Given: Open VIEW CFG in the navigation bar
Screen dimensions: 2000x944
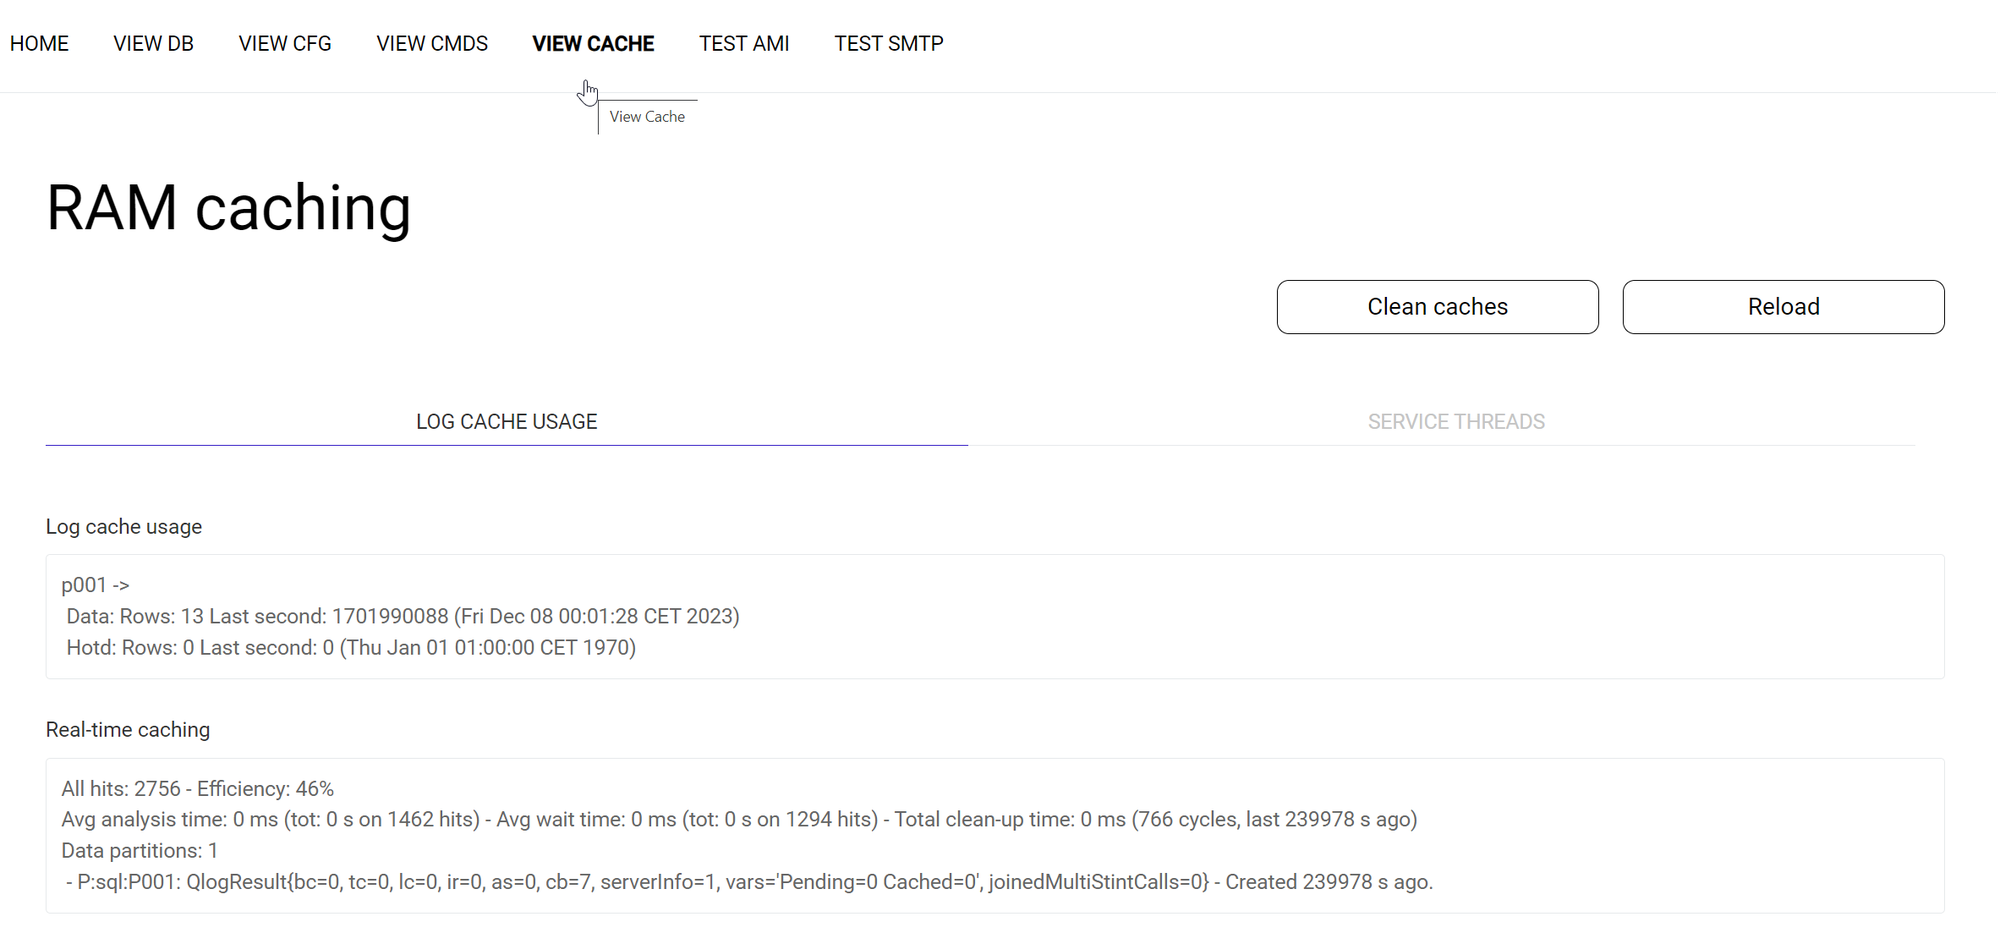Looking at the screenshot, I should pyautogui.click(x=285, y=44).
